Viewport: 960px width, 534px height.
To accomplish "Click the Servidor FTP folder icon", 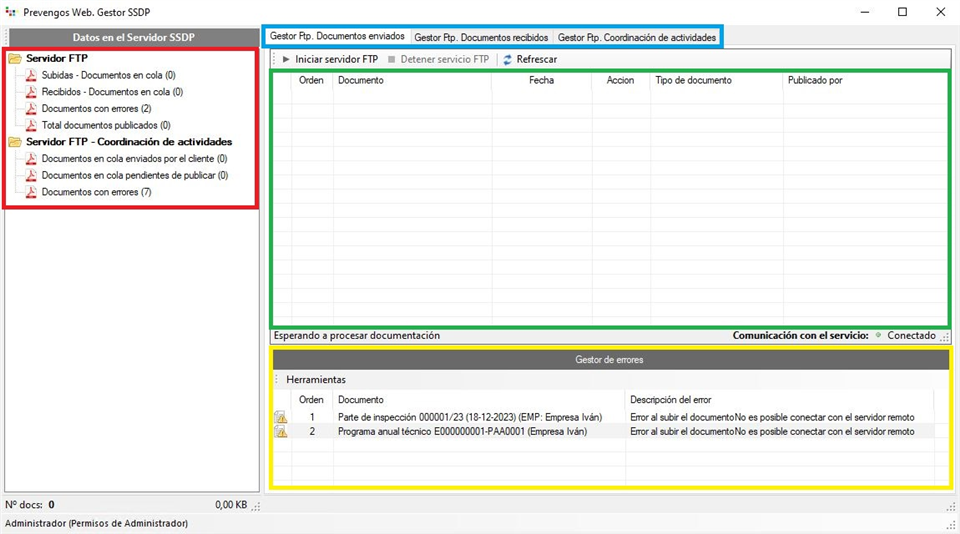I will coord(15,59).
